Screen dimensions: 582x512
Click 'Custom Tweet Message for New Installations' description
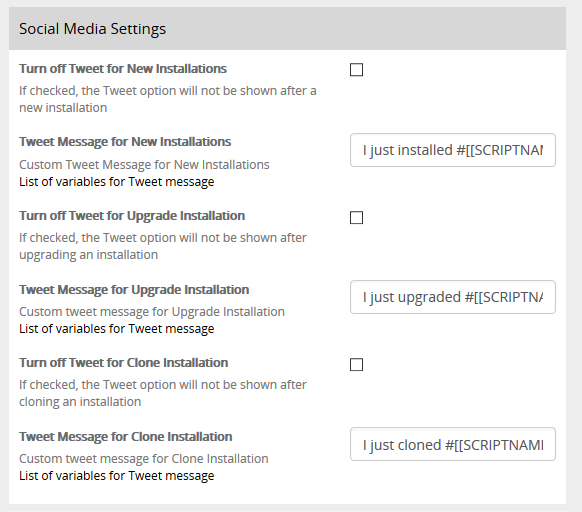(x=144, y=164)
